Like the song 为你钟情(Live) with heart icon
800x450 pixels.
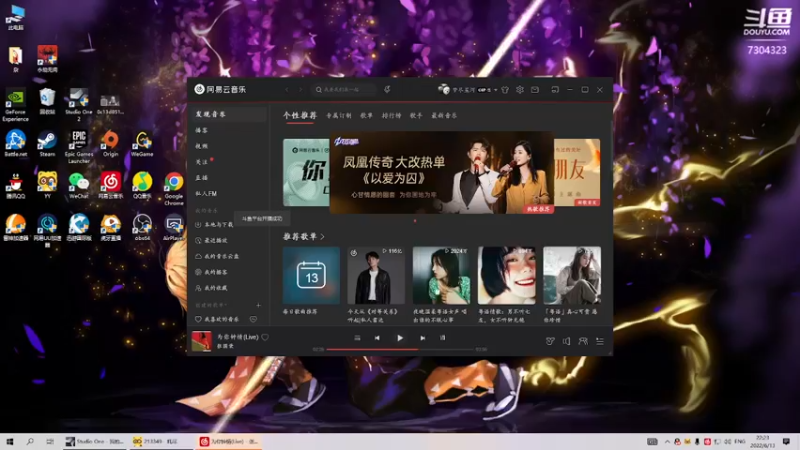click(x=265, y=337)
